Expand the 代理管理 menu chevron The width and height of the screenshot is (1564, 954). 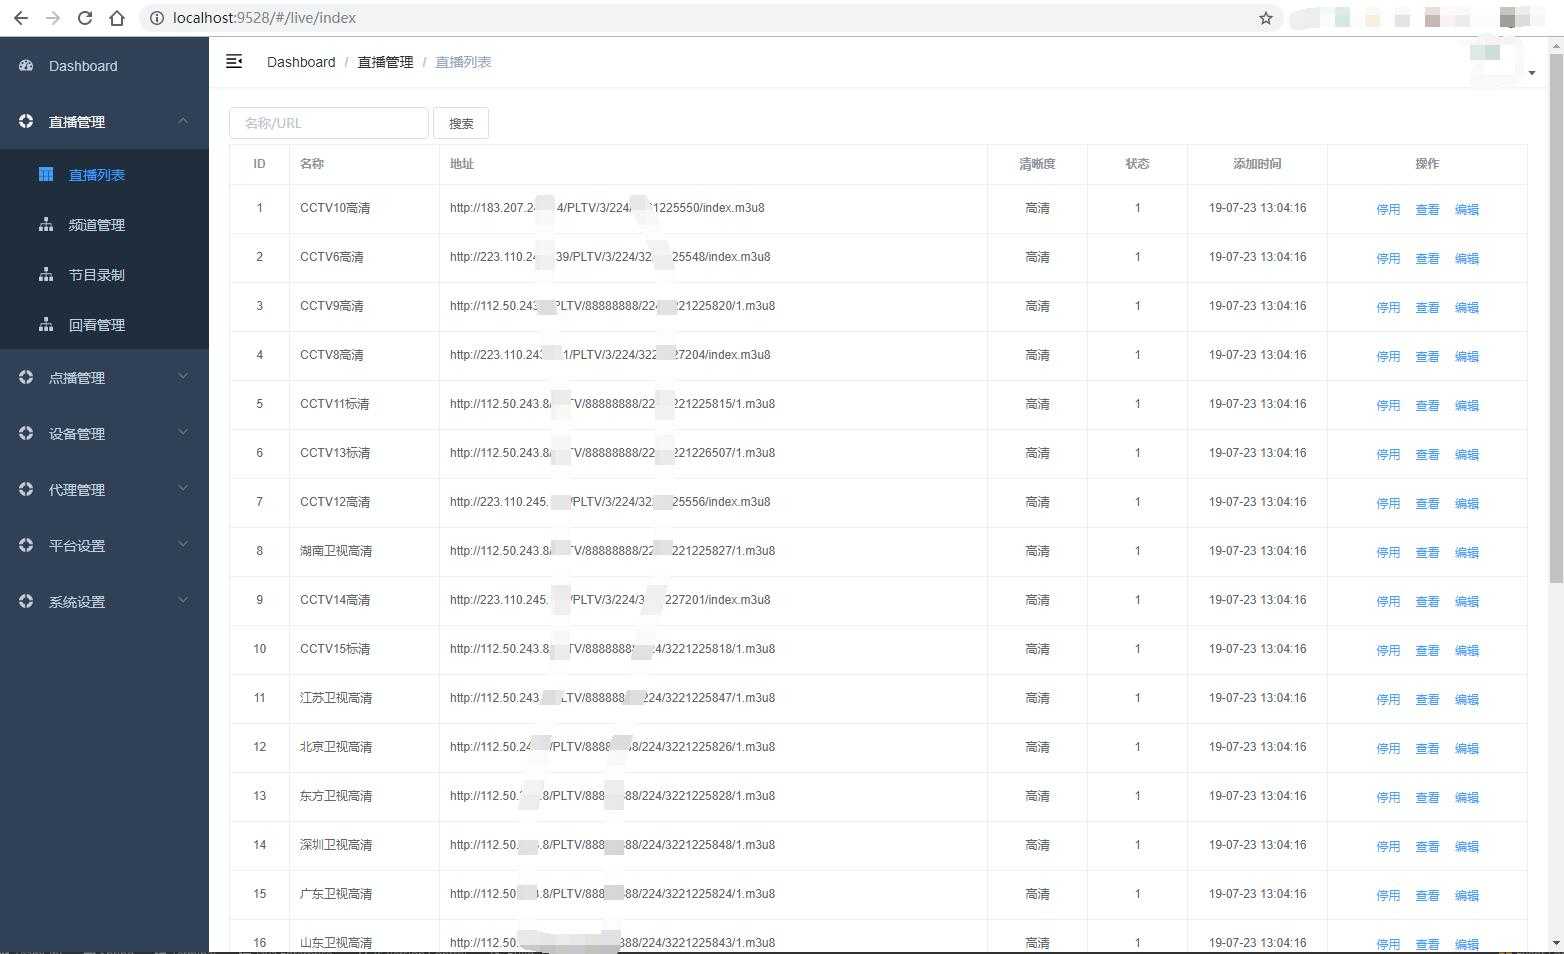coord(183,489)
